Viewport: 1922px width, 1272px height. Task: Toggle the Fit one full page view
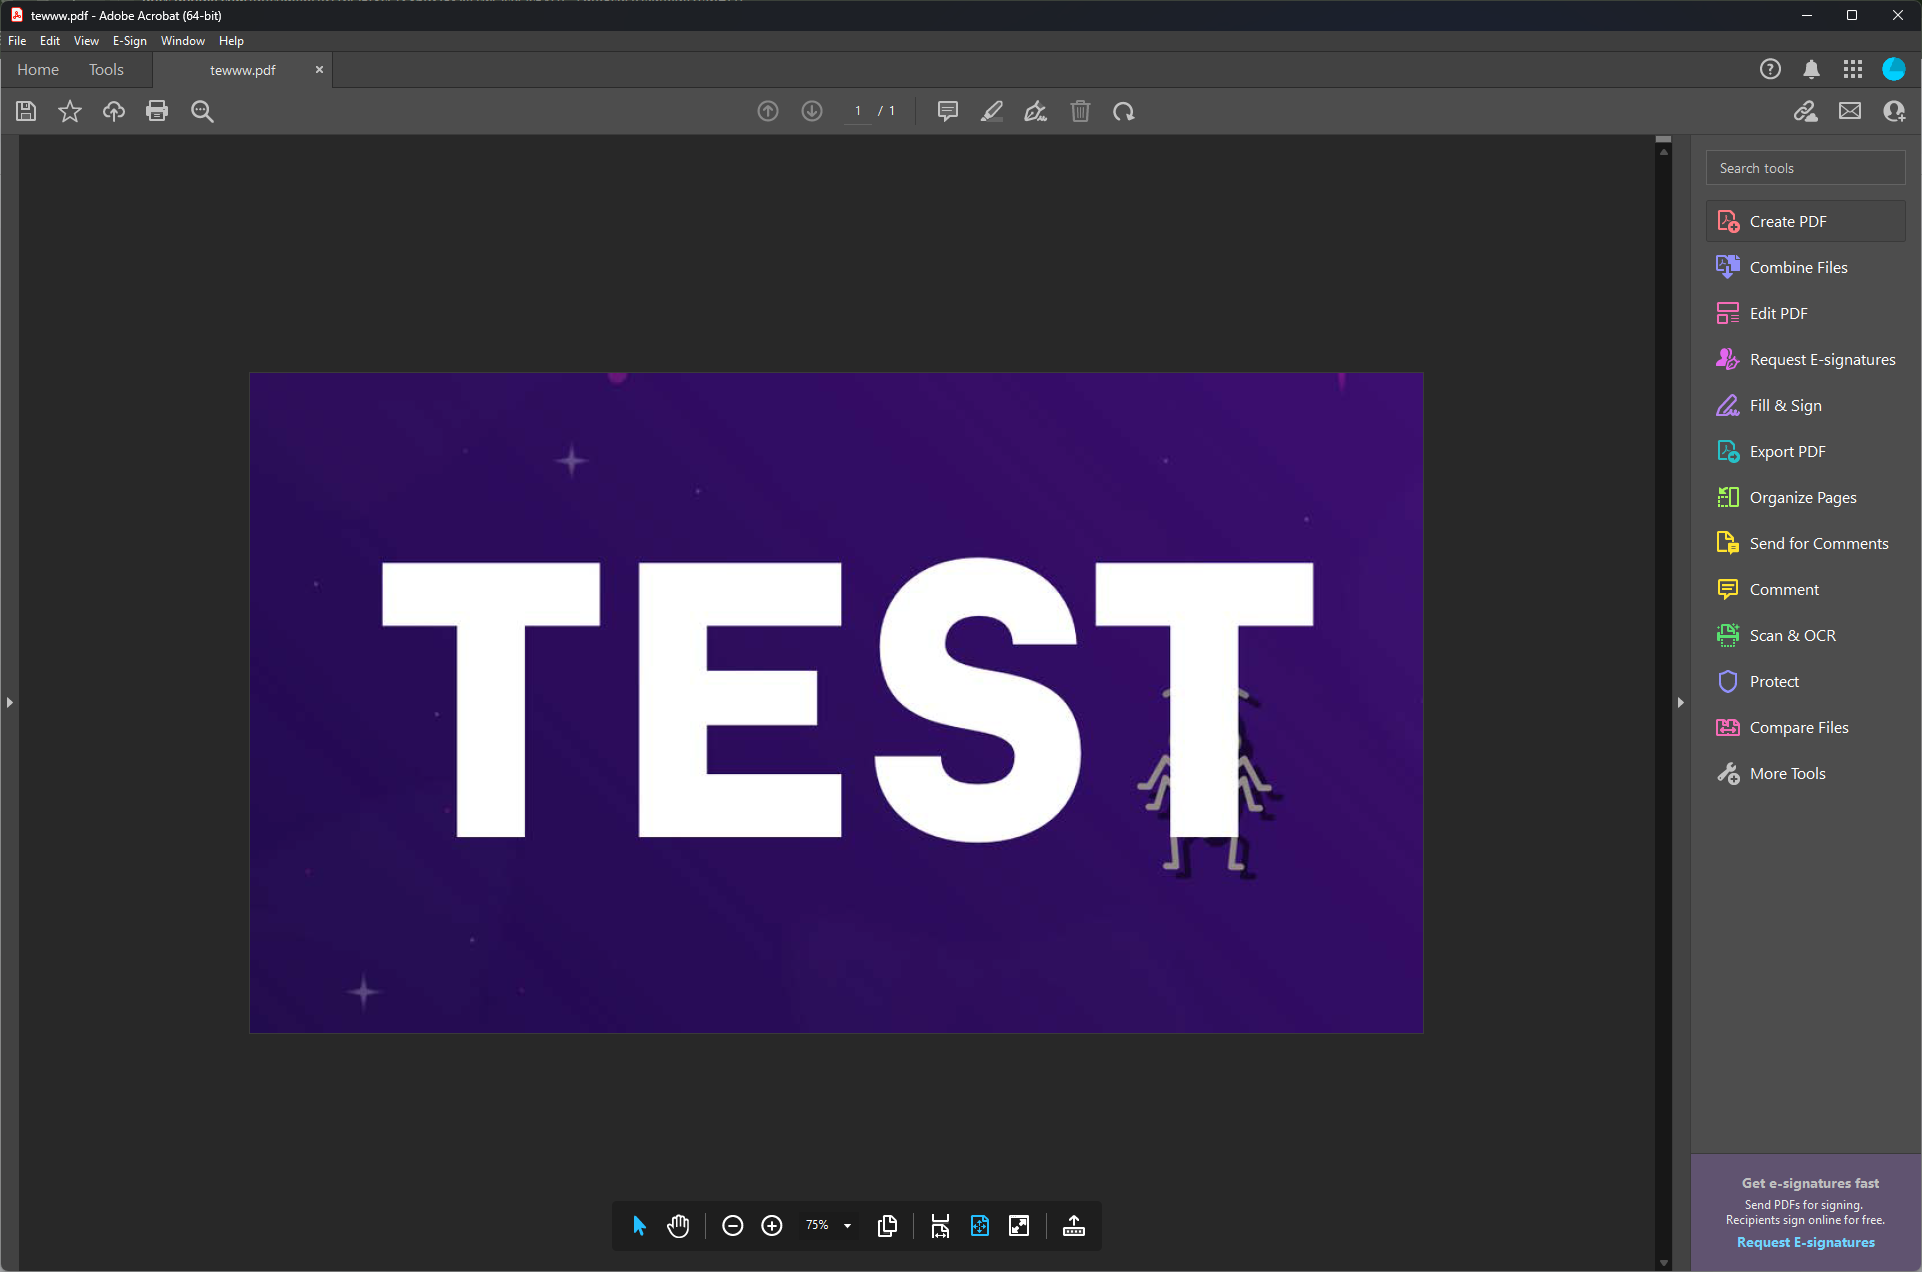(979, 1226)
